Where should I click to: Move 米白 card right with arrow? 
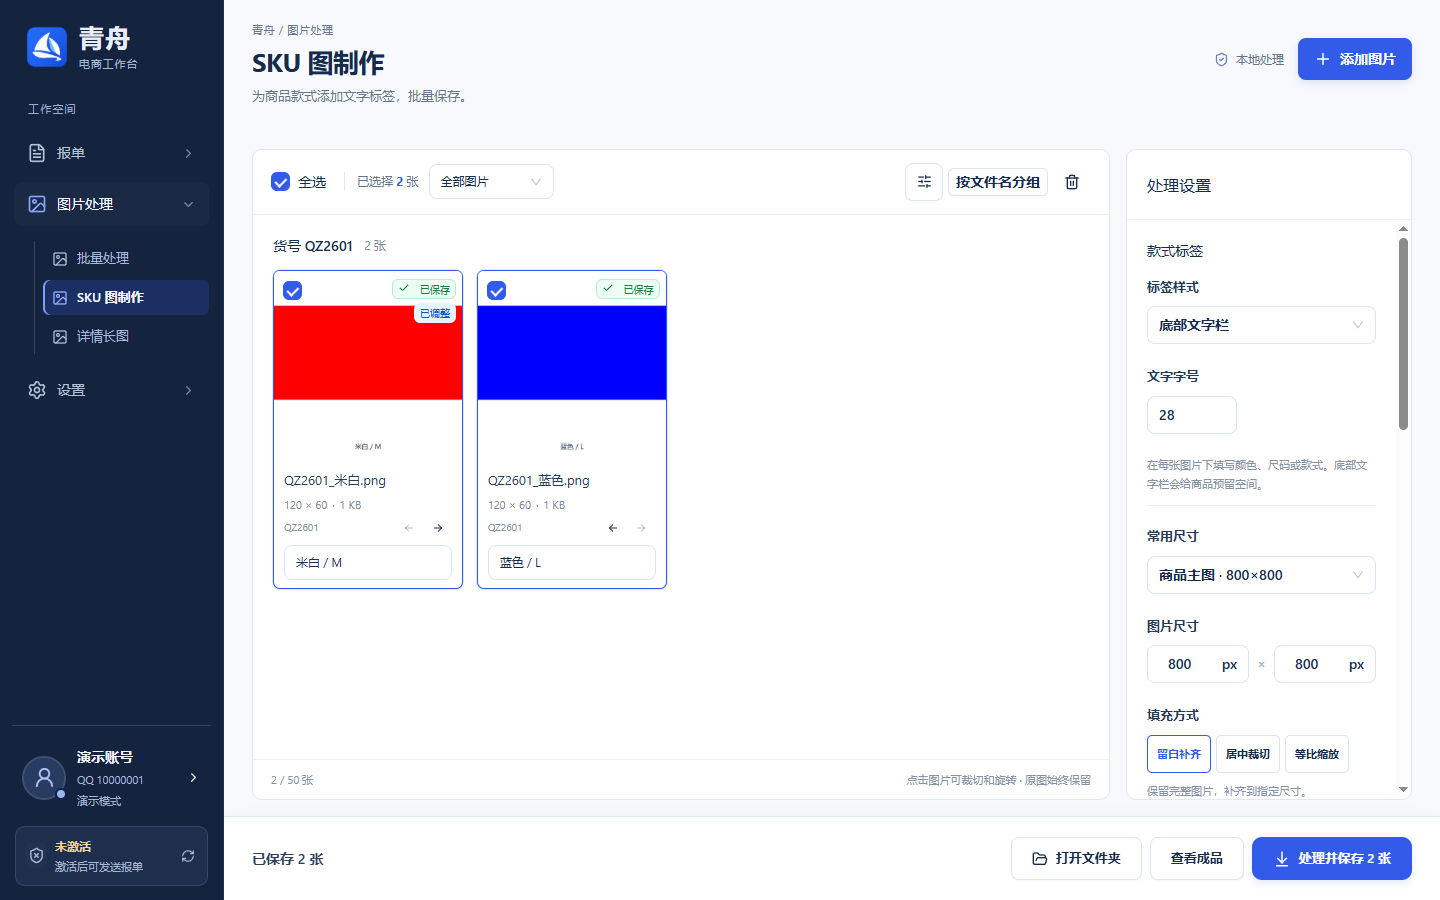[x=438, y=528]
